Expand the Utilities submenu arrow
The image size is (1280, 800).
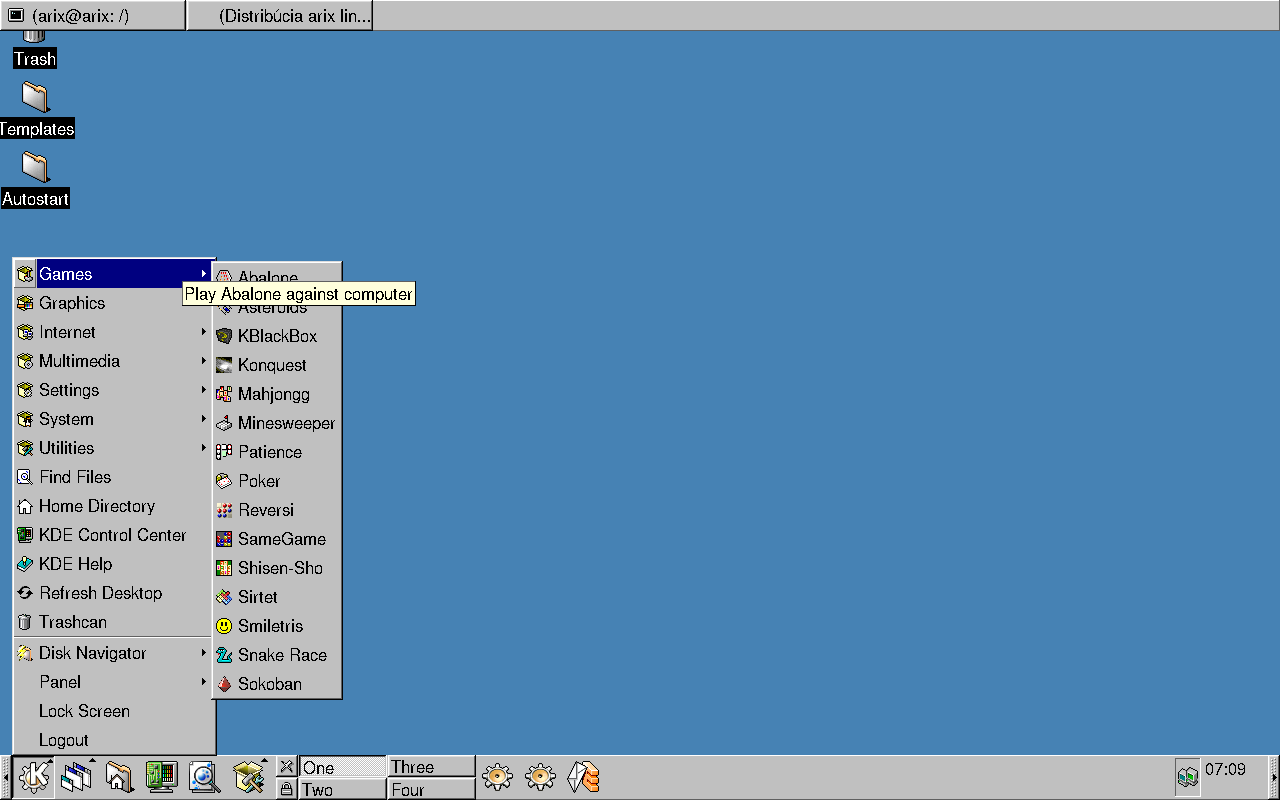tap(204, 447)
